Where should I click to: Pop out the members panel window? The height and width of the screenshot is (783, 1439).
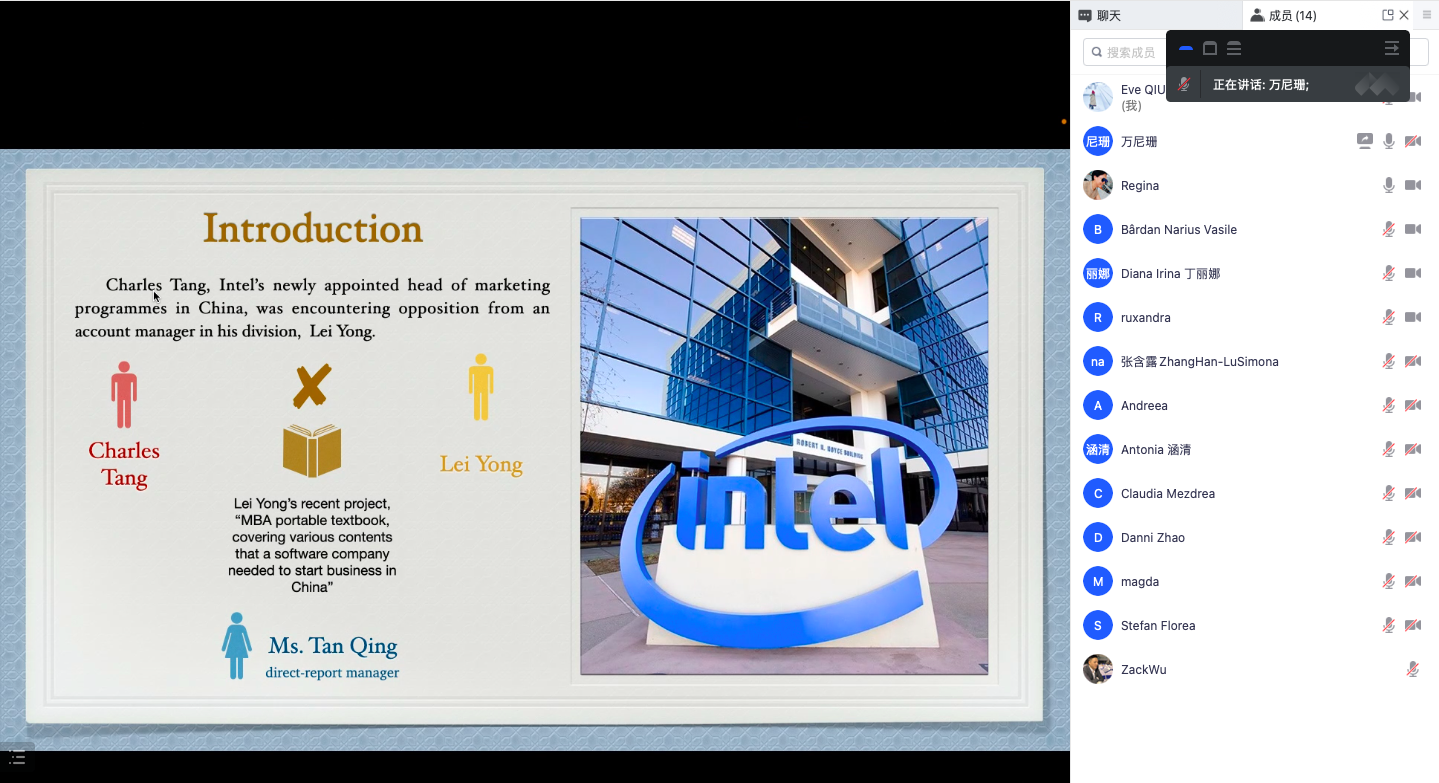pos(1387,15)
